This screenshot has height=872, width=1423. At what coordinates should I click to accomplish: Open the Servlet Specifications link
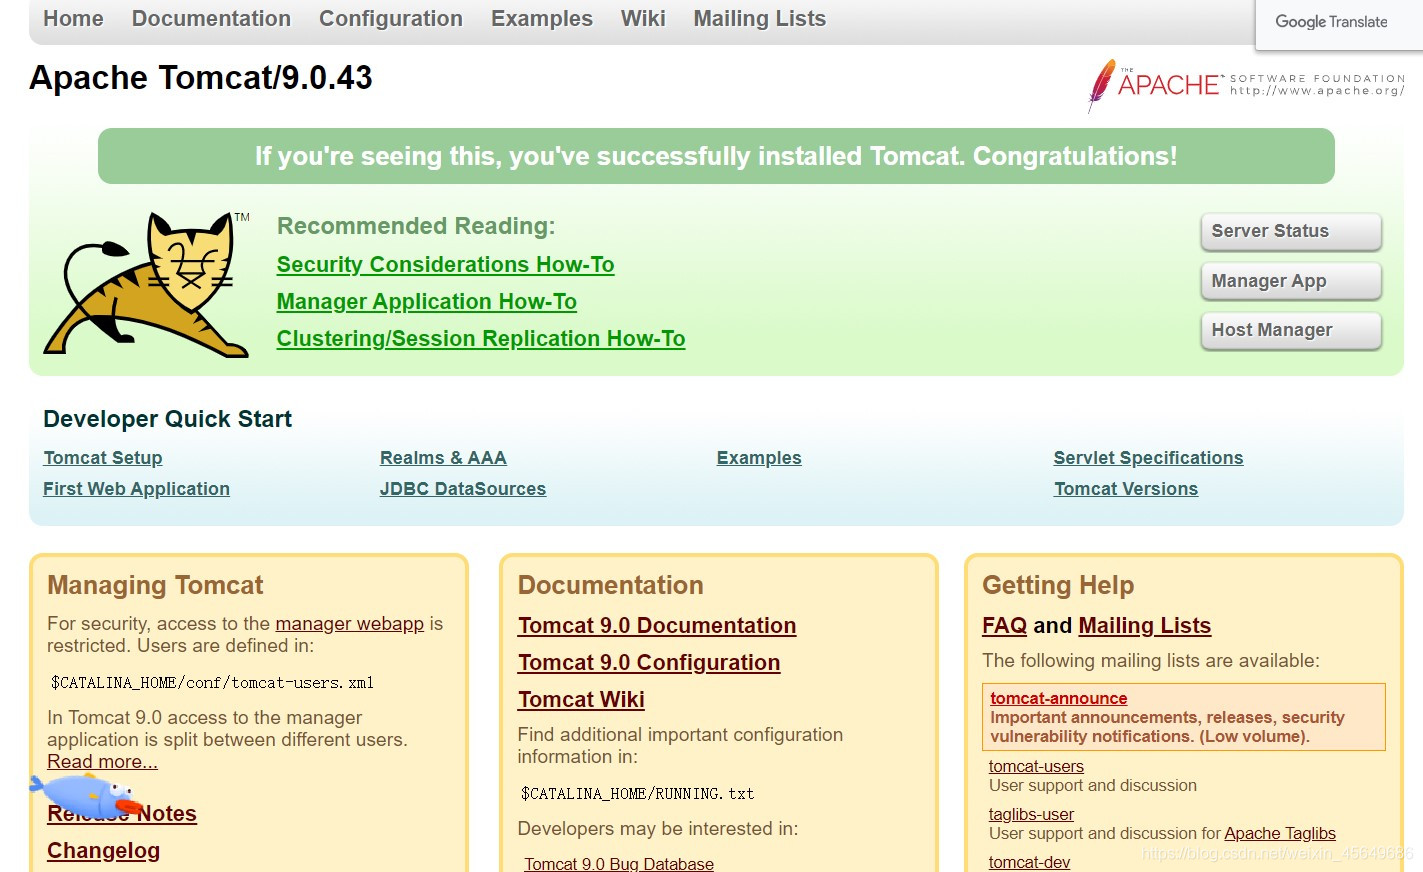[1148, 458]
